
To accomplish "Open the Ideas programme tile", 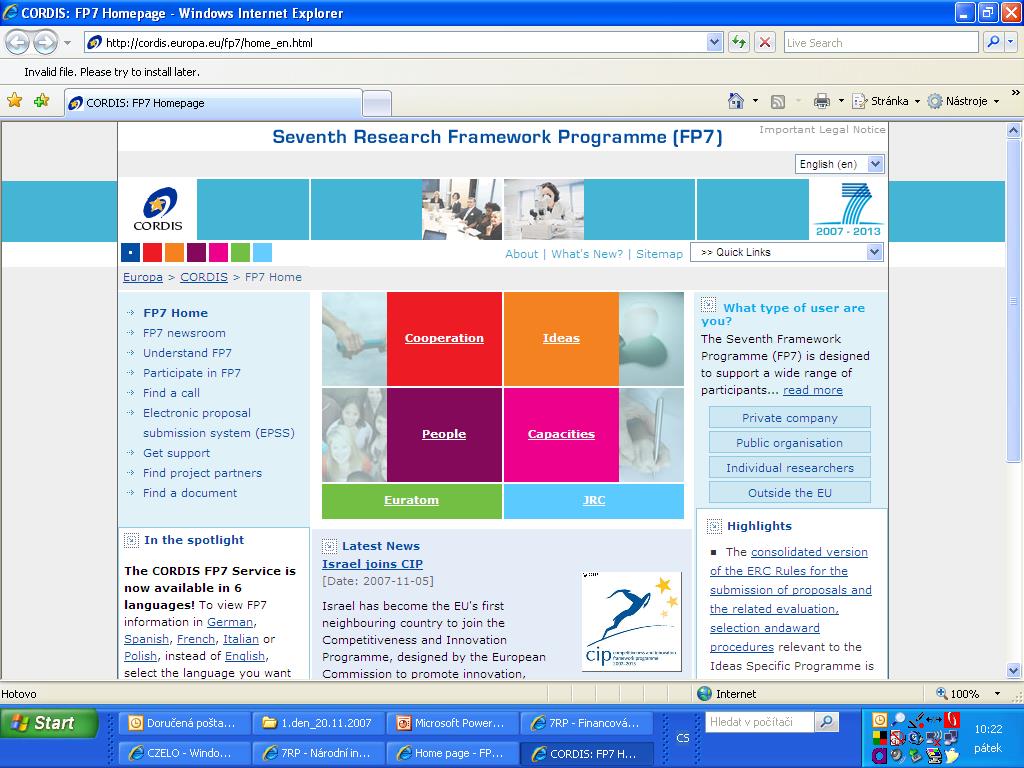I will click(x=561, y=338).
